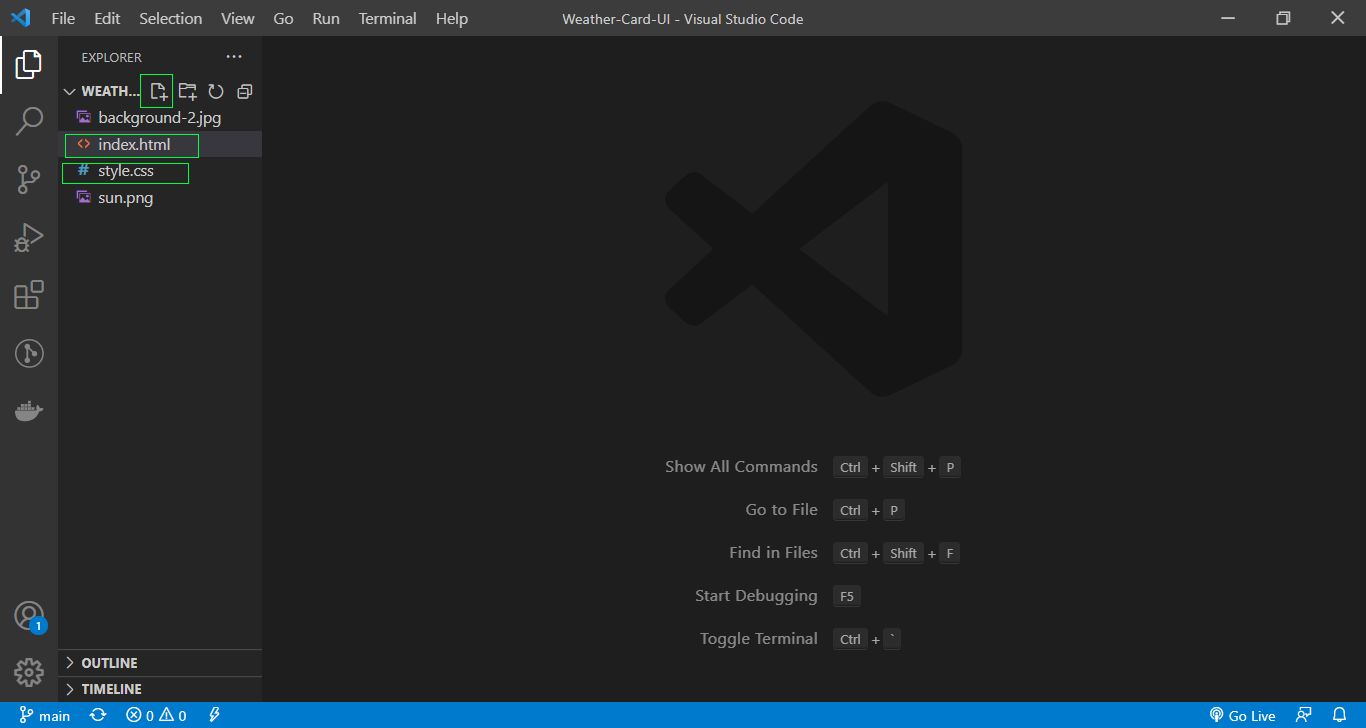1366x728 pixels.
Task: Open the Help menu
Action: (452, 18)
